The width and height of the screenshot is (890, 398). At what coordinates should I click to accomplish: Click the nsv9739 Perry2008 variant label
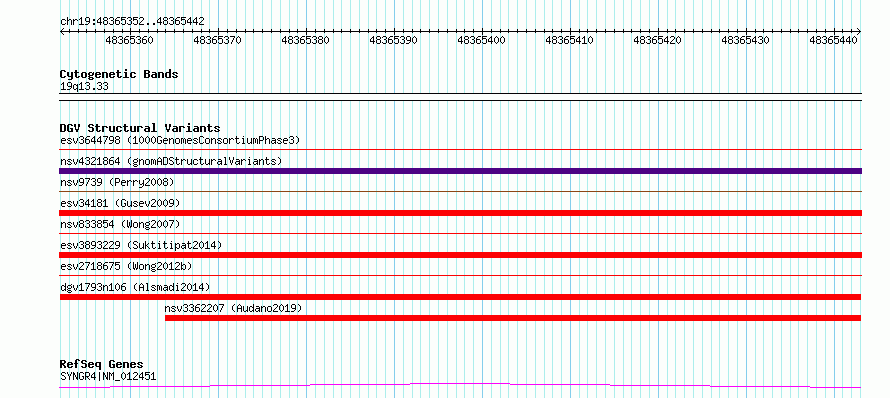117,182
